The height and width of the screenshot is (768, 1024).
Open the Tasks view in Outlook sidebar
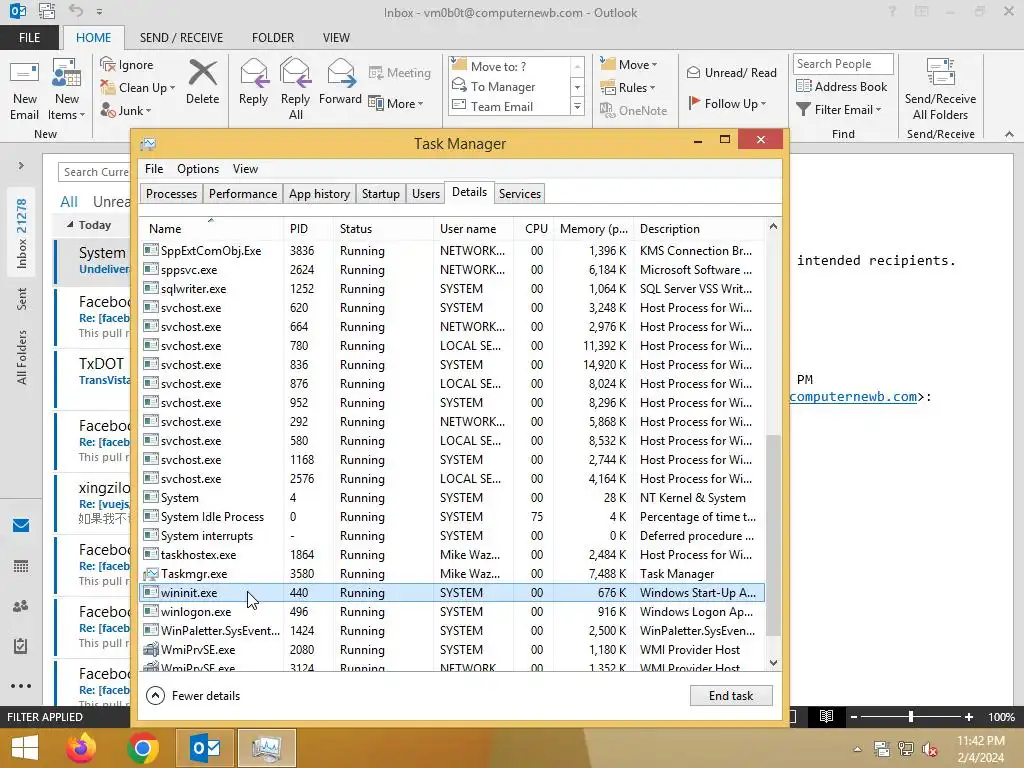point(21,646)
